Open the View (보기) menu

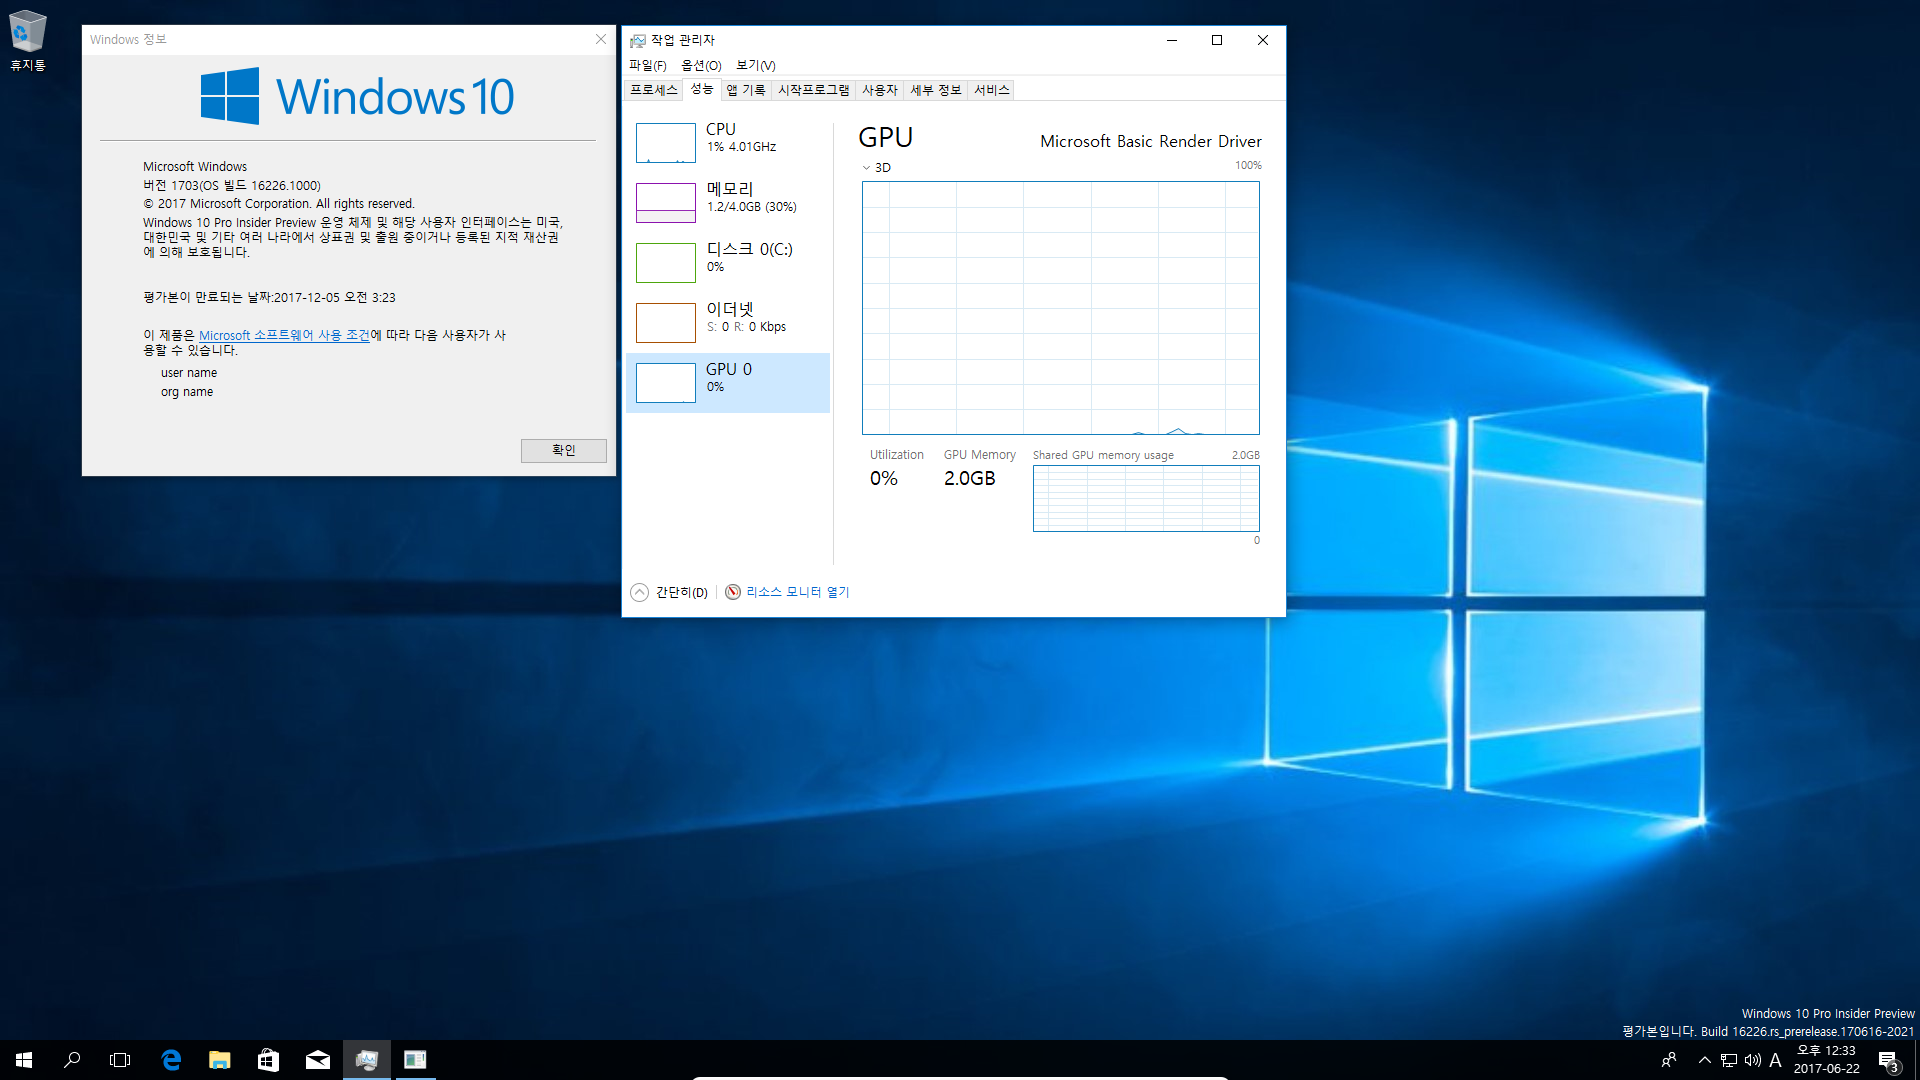[x=756, y=65]
